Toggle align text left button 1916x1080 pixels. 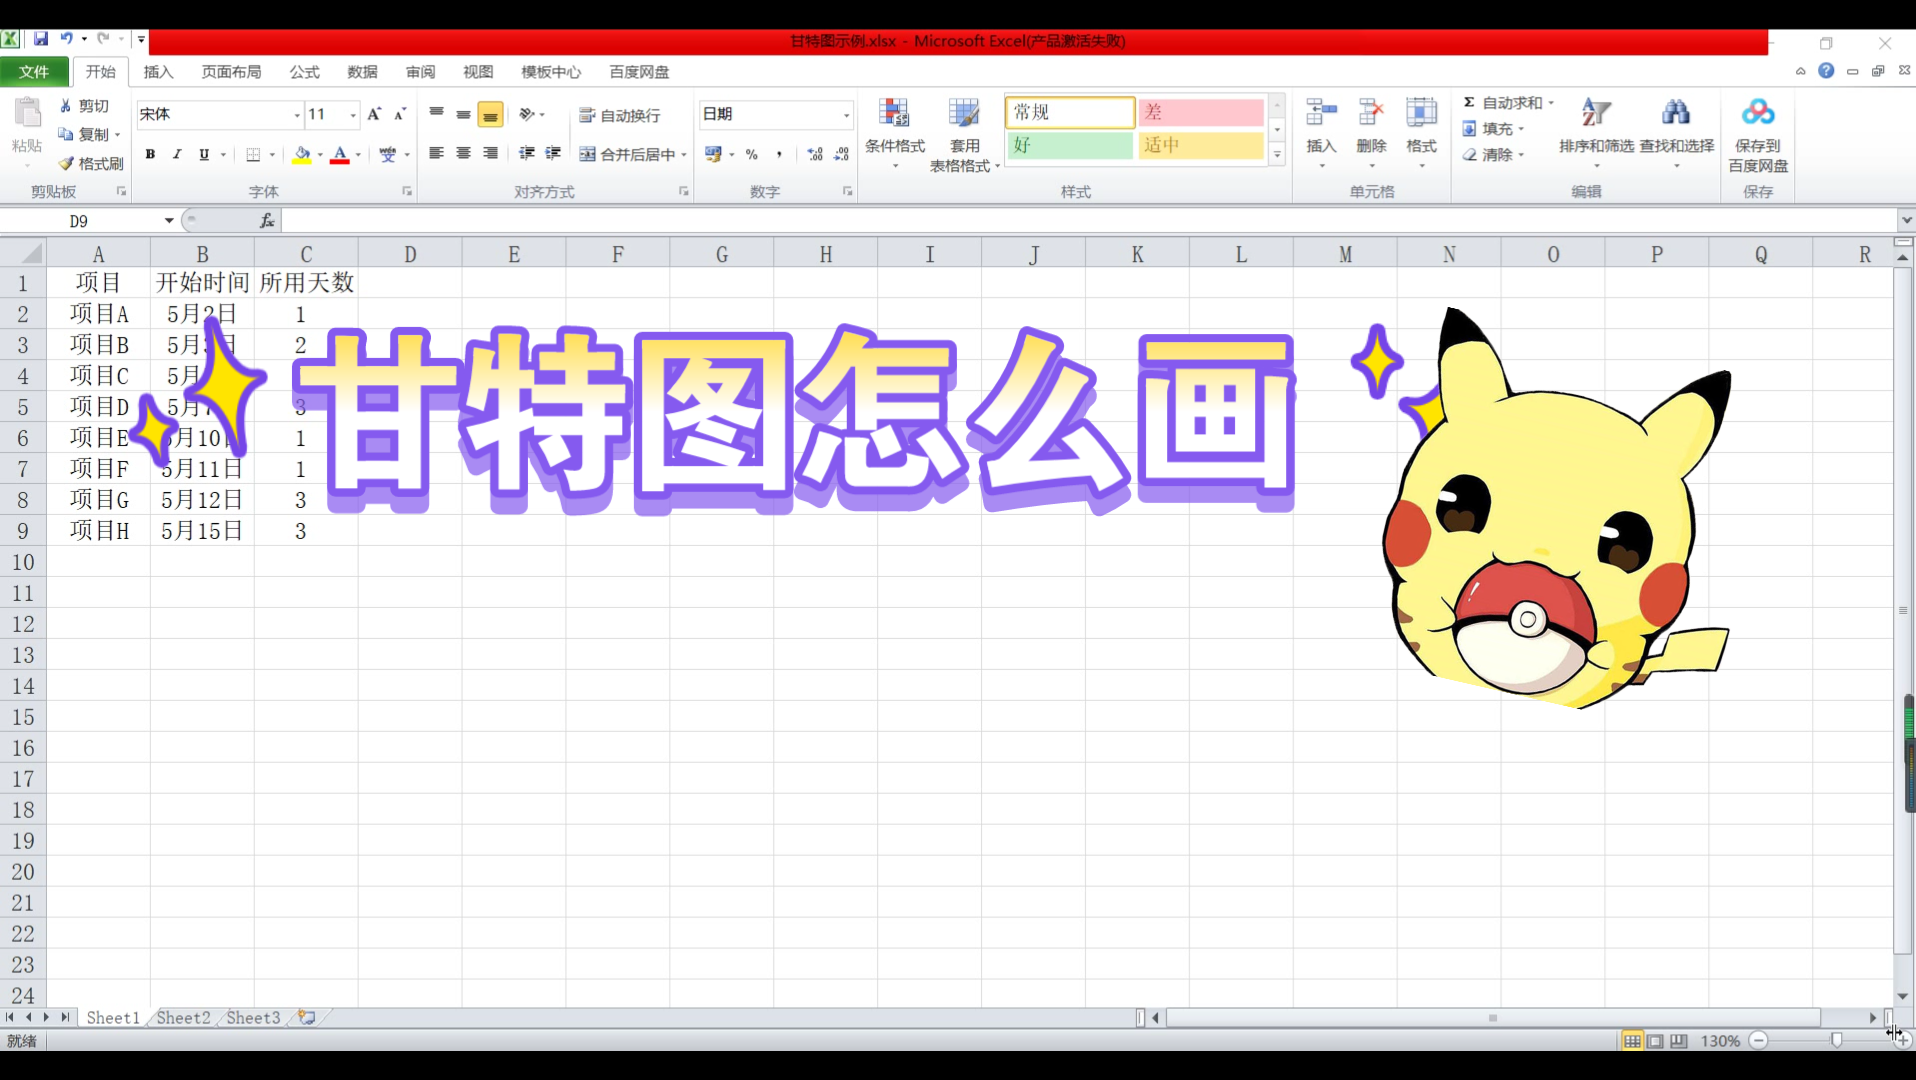[436, 154]
